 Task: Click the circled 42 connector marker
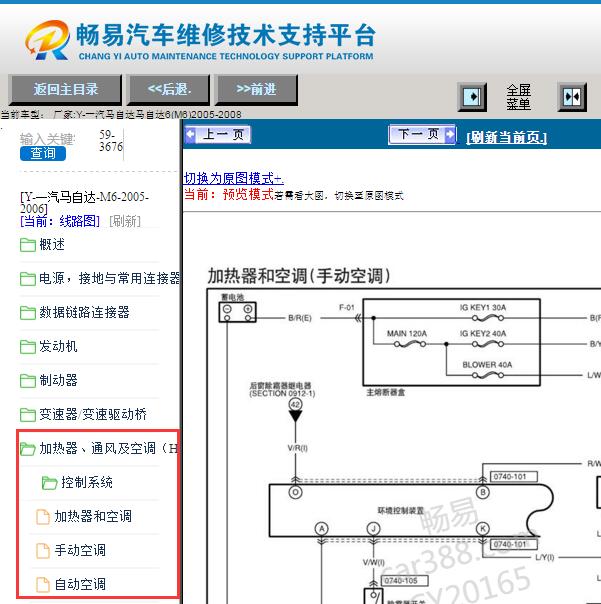tap(295, 404)
